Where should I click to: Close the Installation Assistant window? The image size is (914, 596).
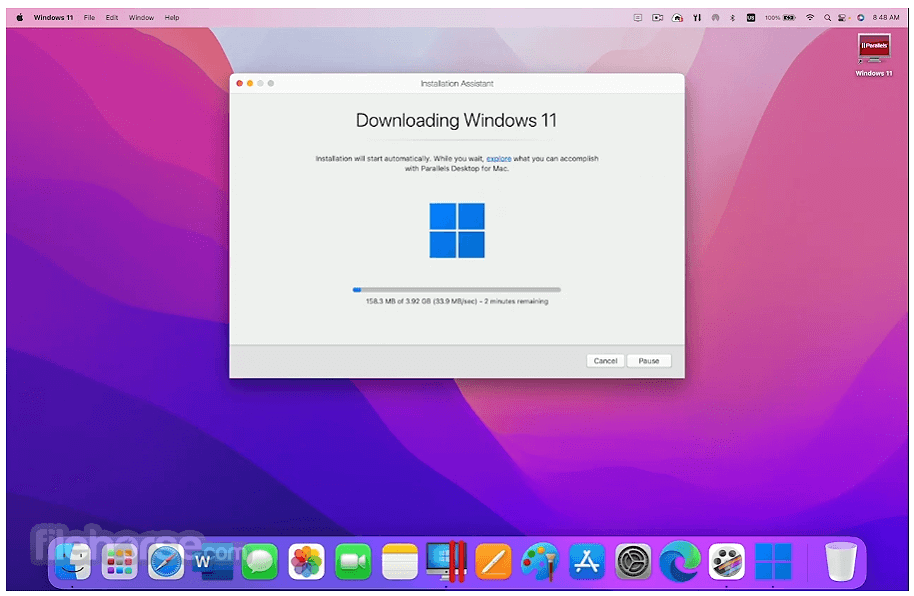tap(239, 83)
